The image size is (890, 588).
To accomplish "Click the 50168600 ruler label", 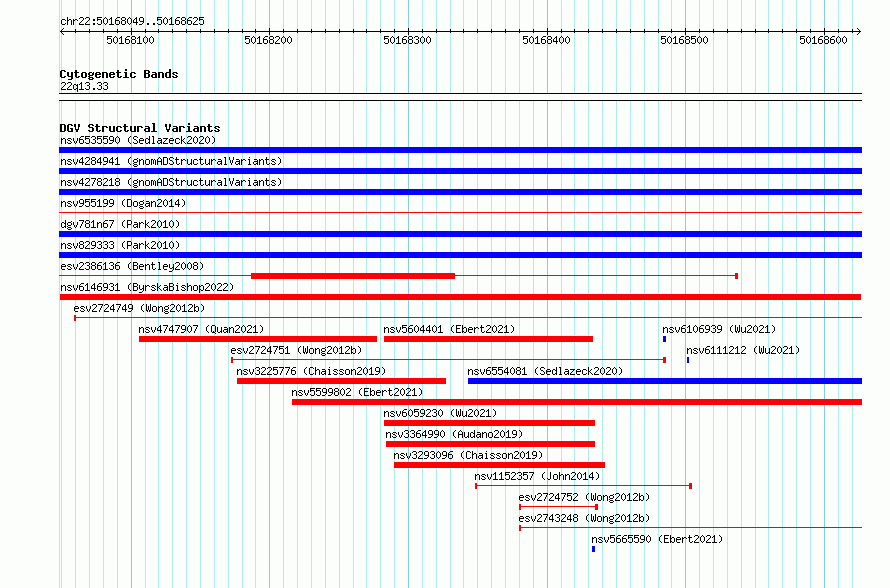I will [x=823, y=40].
